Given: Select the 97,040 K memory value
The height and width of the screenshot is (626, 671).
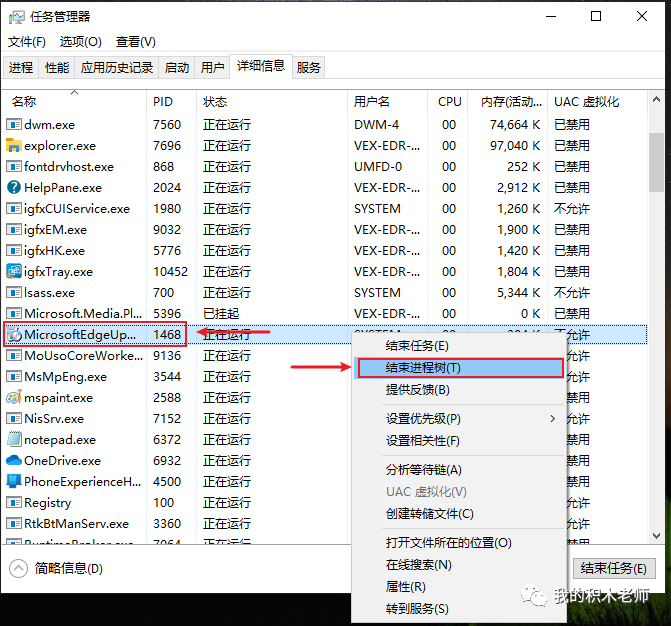Looking at the screenshot, I should (x=515, y=145).
